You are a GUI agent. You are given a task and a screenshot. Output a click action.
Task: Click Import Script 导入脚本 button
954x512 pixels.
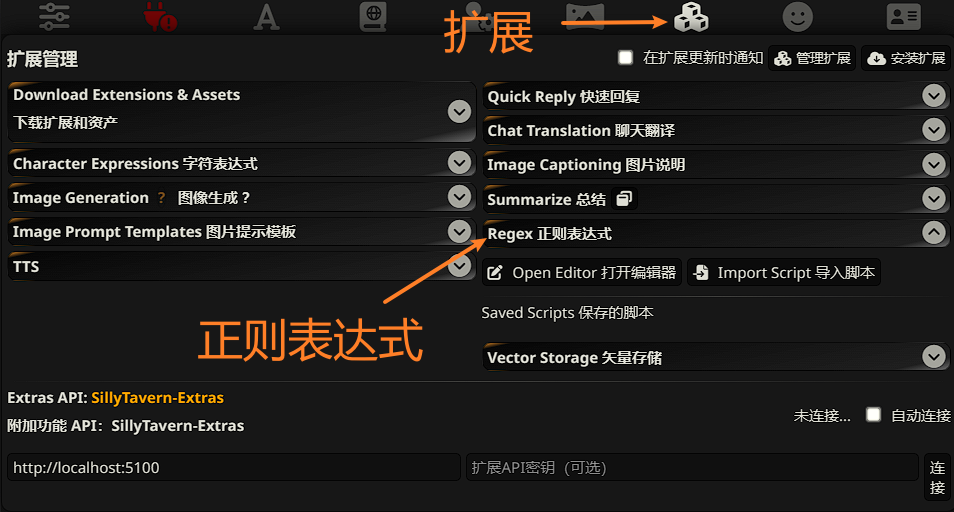[x=784, y=272]
